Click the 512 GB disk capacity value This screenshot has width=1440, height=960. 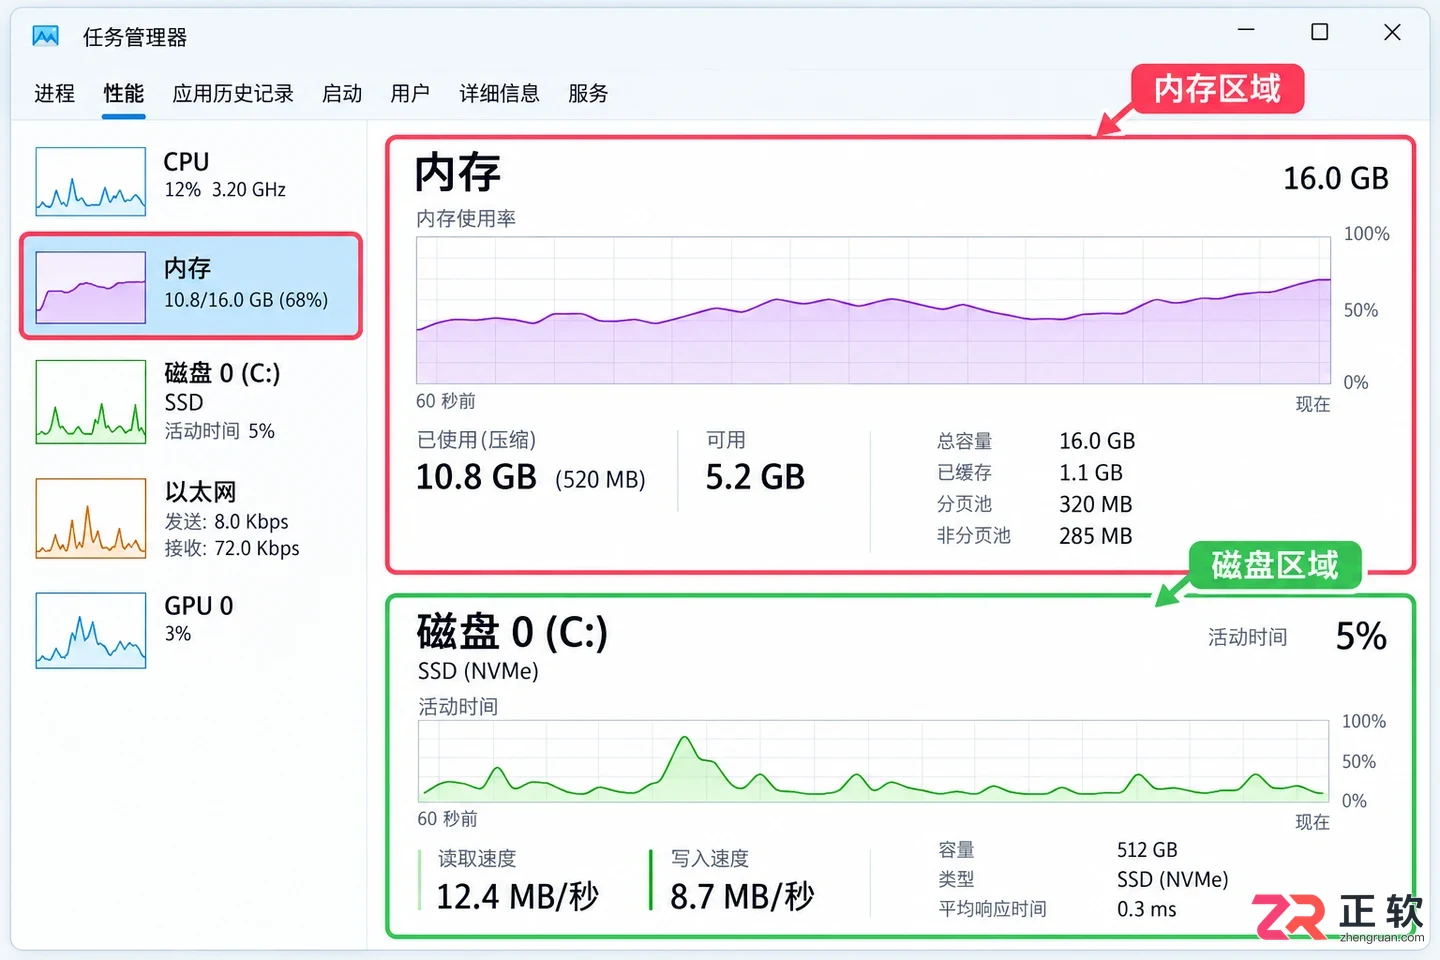coord(1147,850)
